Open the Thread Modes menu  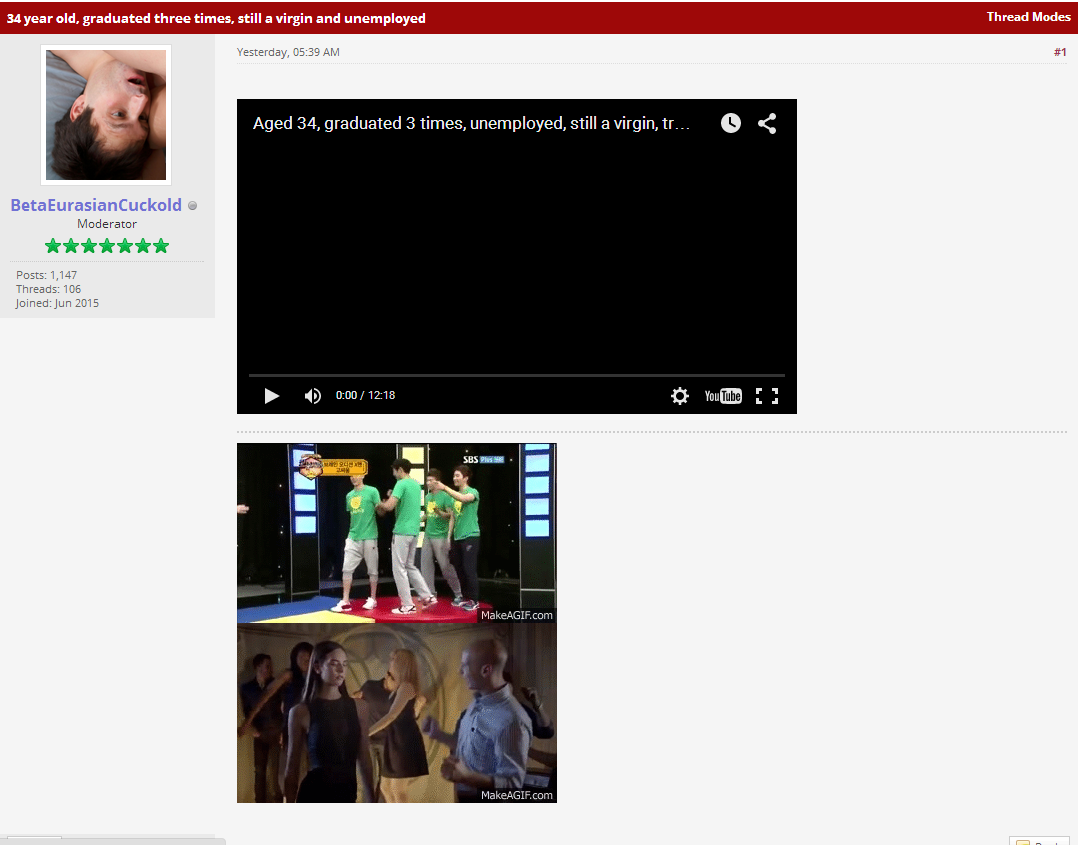coord(1028,17)
